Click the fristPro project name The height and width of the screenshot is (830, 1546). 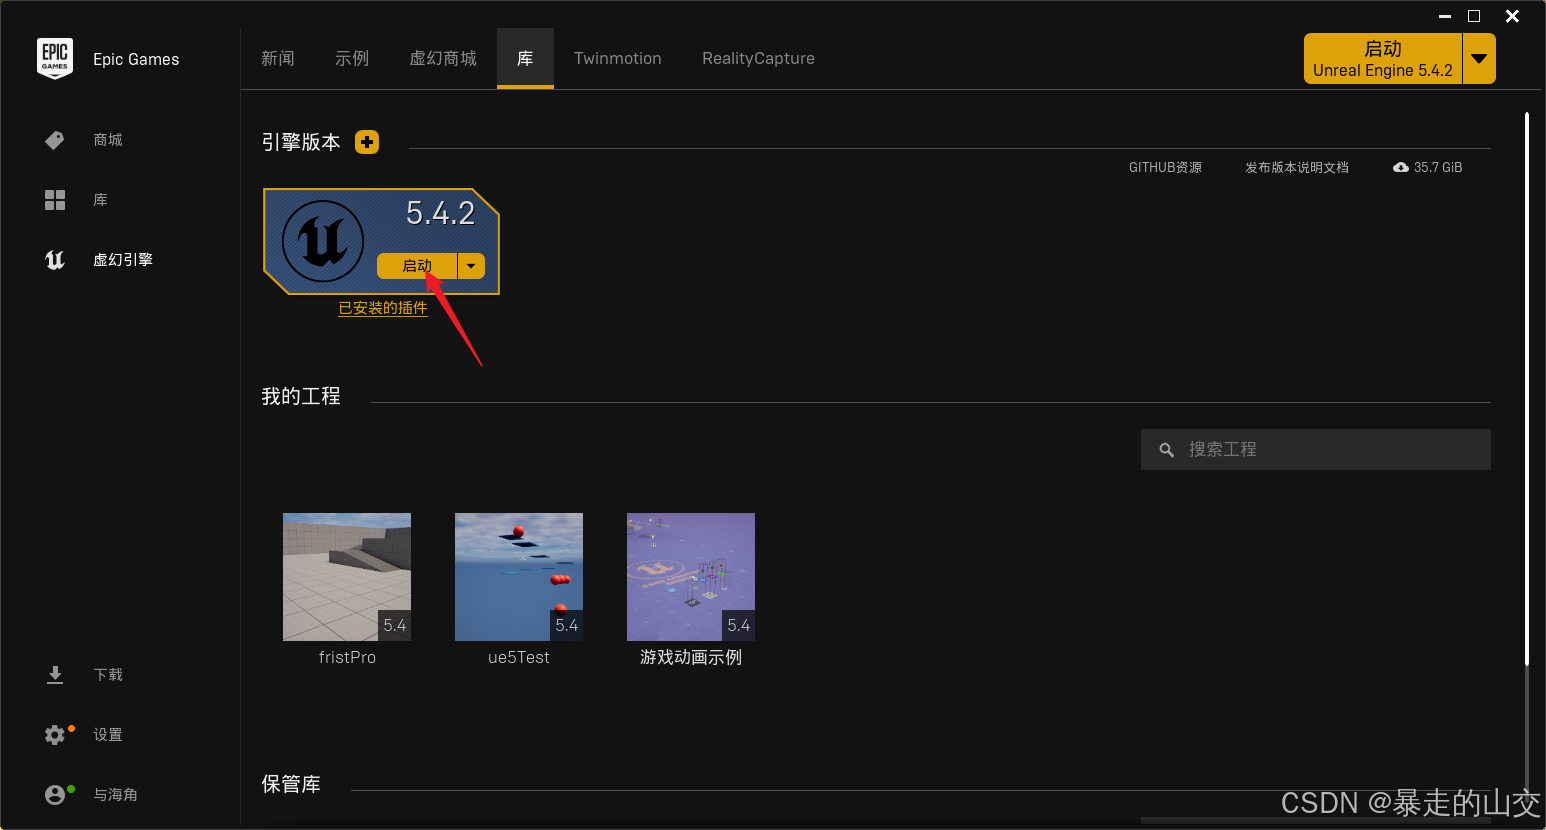pos(347,657)
